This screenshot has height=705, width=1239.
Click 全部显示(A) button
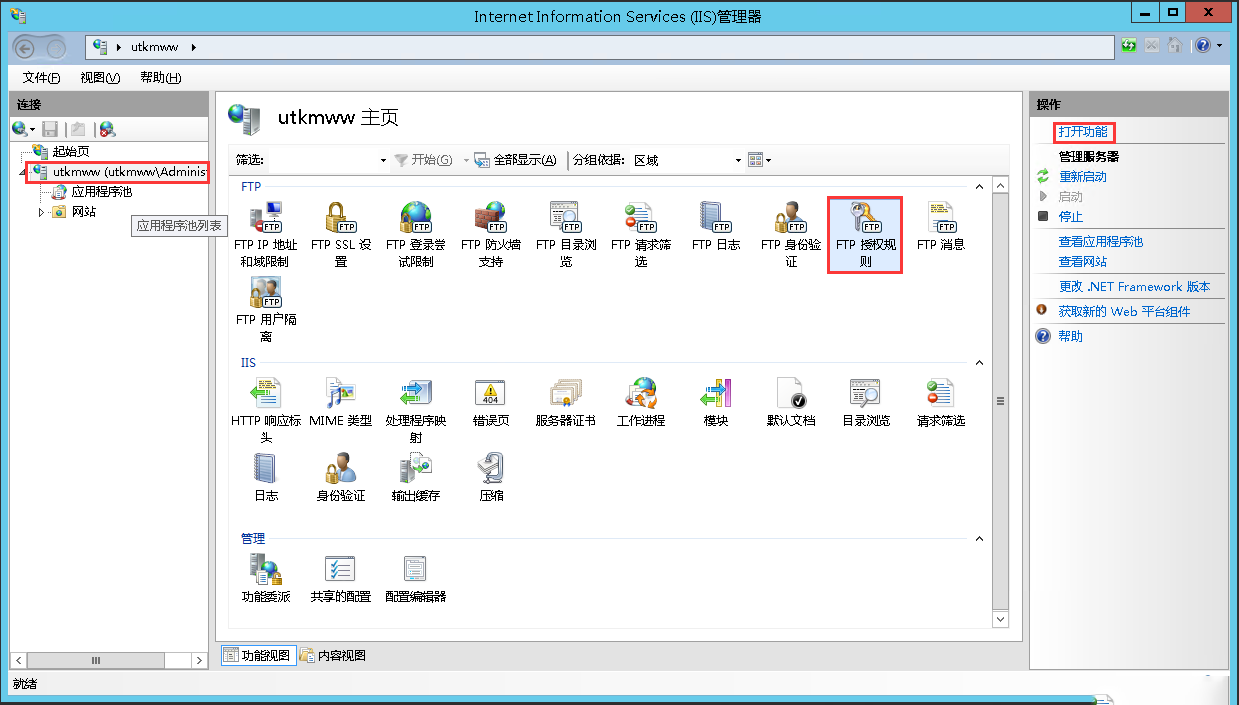point(516,160)
